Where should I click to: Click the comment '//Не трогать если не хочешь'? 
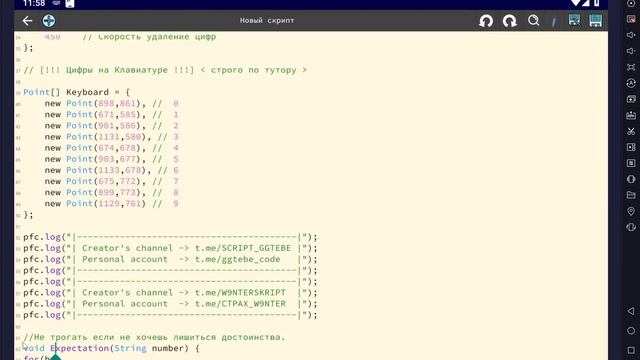pos(154,337)
